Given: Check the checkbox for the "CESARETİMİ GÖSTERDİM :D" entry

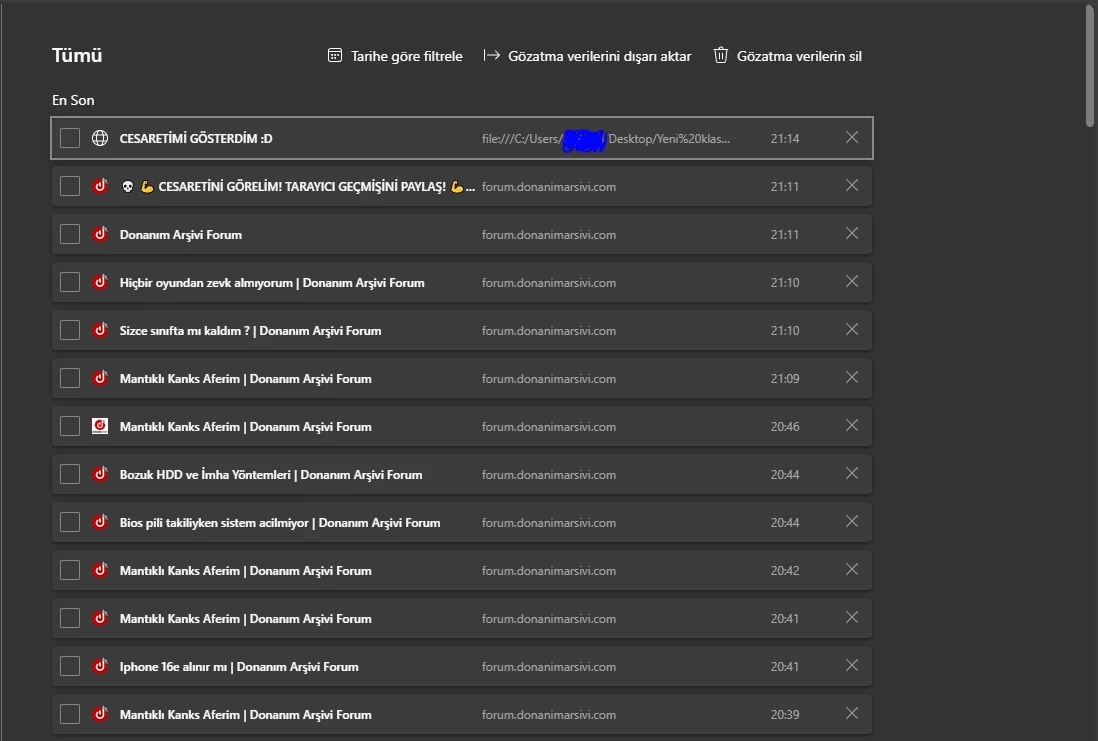Looking at the screenshot, I should coord(69,138).
